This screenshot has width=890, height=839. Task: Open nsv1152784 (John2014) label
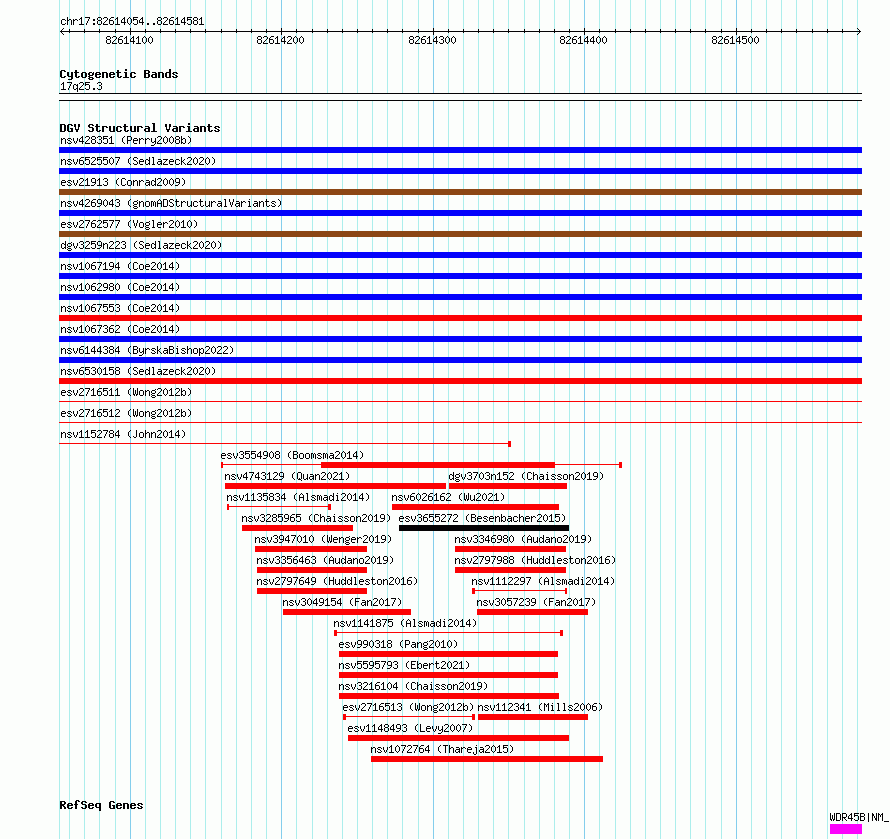point(123,434)
